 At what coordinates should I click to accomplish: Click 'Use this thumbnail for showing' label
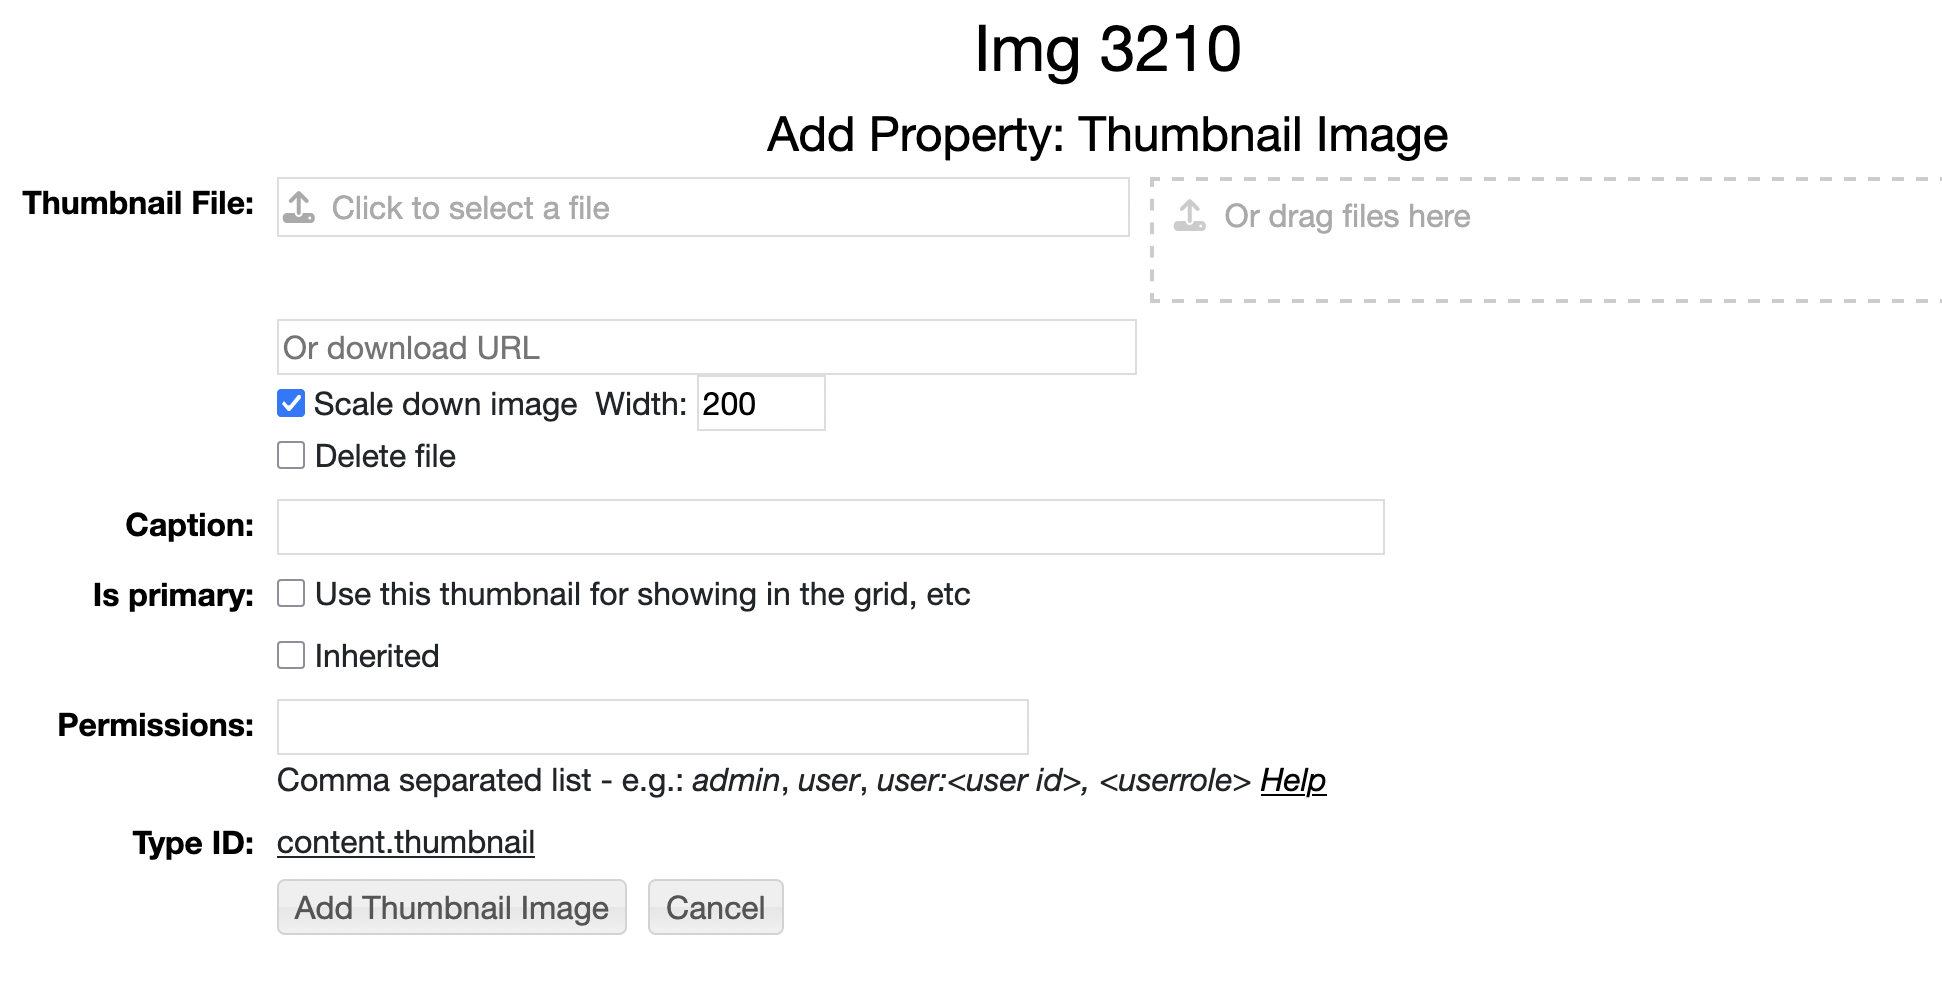click(643, 594)
